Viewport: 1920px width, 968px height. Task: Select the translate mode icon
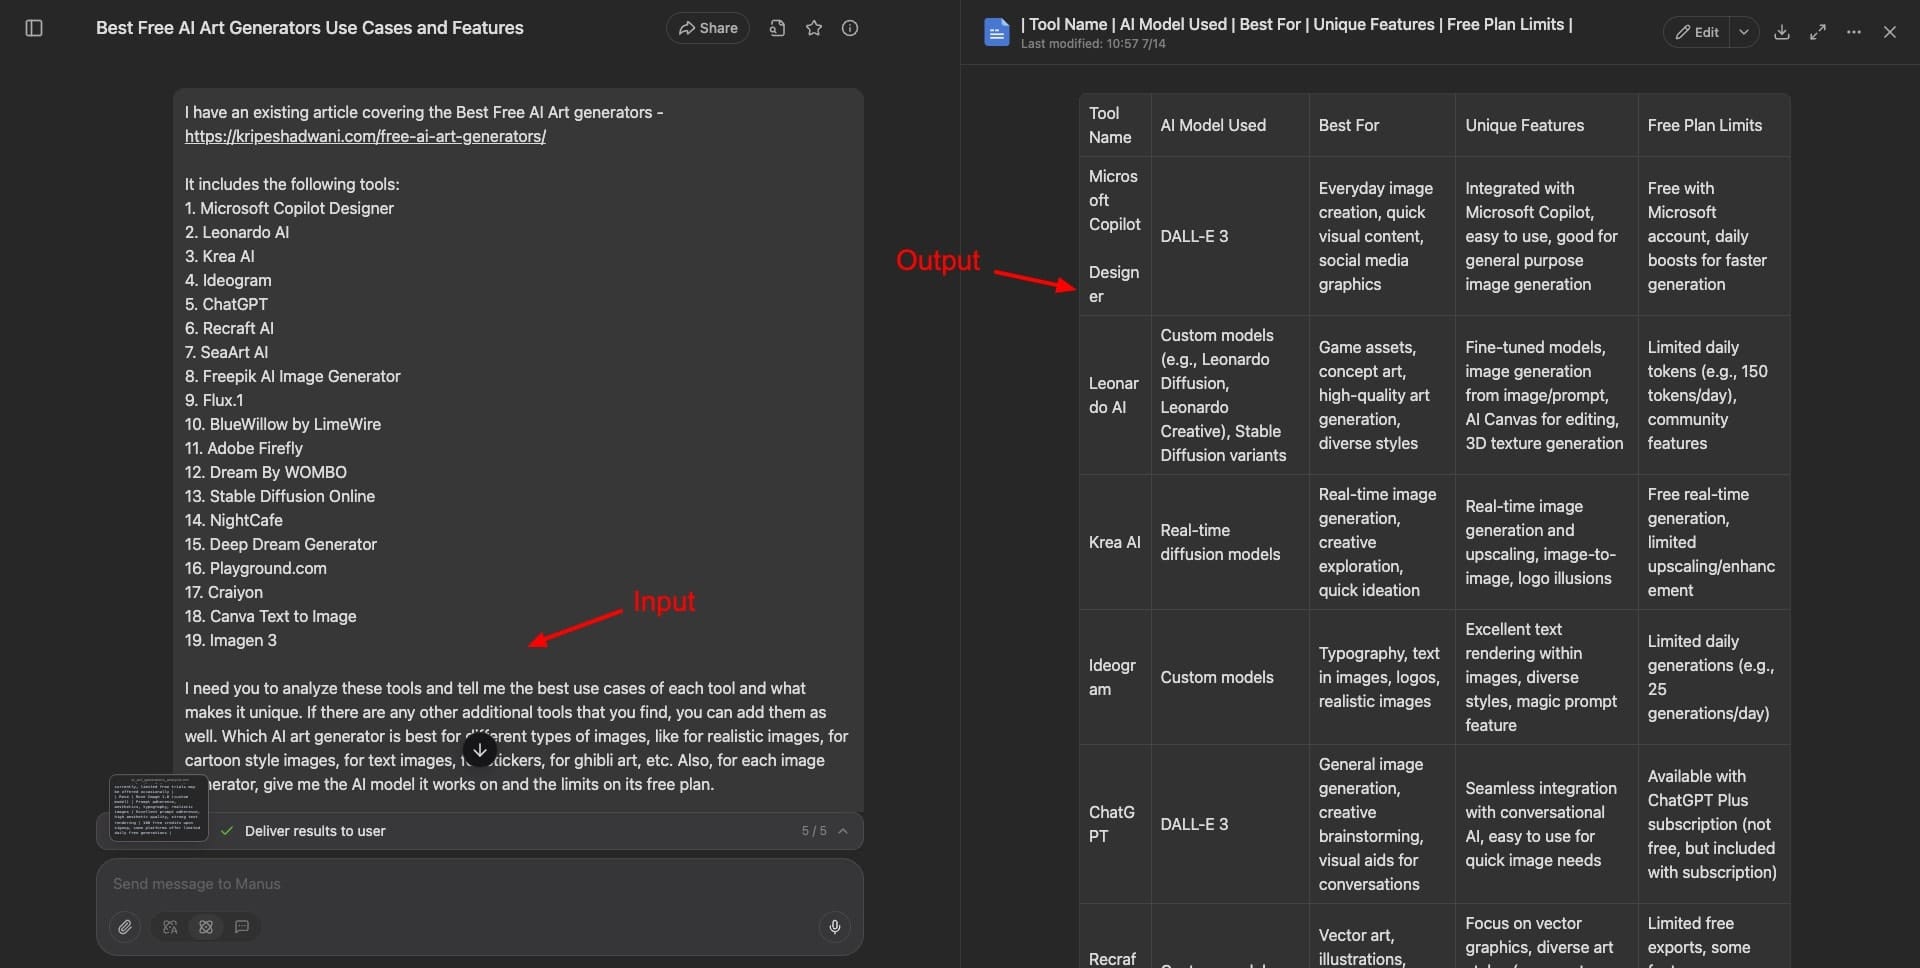(170, 927)
